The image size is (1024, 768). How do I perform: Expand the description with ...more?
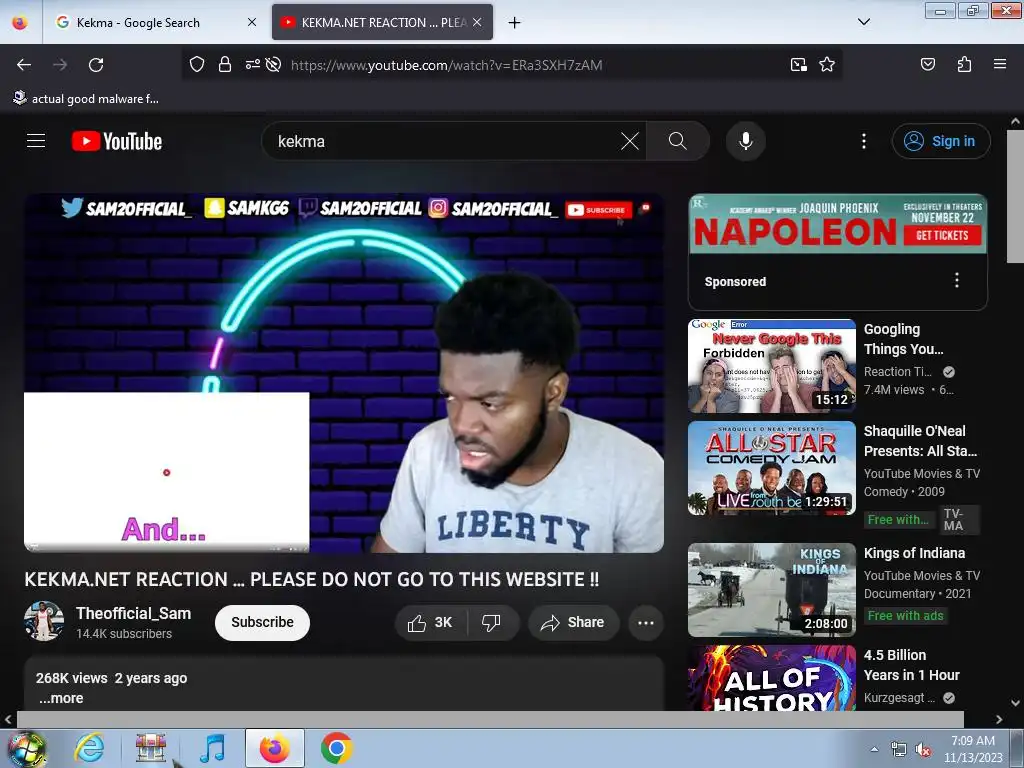click(61, 698)
